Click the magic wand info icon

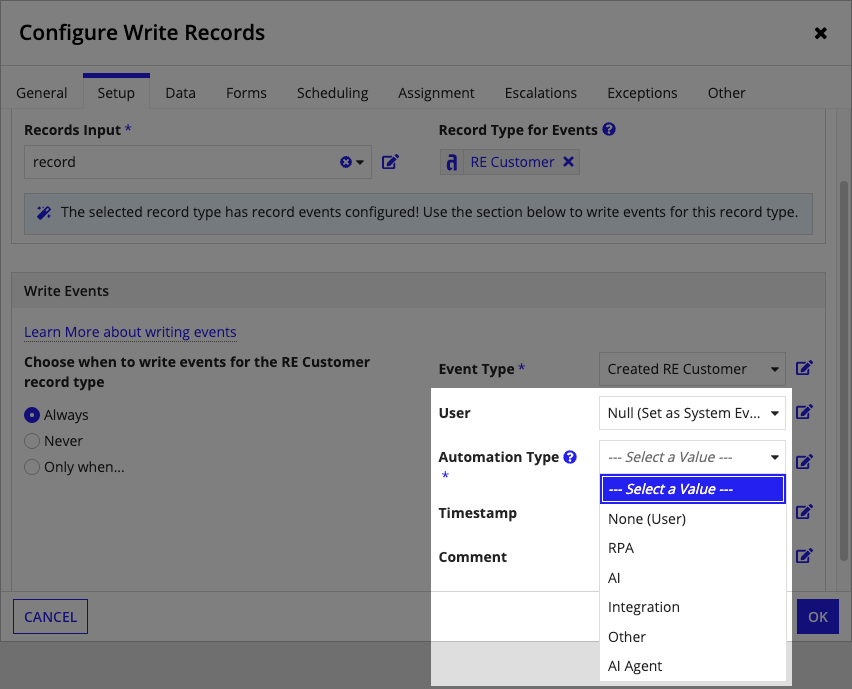pyautogui.click(x=44, y=212)
